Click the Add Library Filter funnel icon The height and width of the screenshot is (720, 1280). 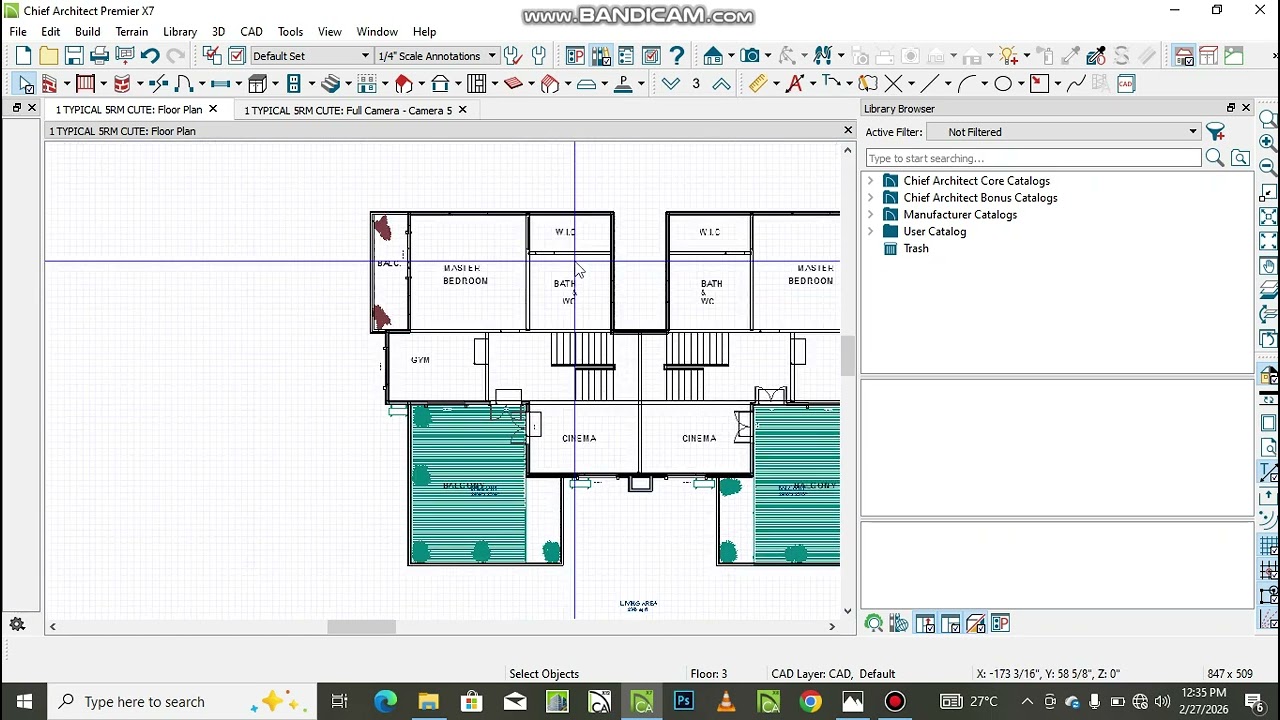click(x=1215, y=132)
